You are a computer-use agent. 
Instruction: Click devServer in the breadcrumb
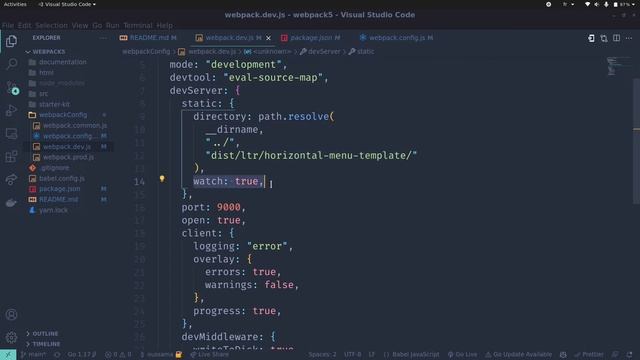click(324, 52)
